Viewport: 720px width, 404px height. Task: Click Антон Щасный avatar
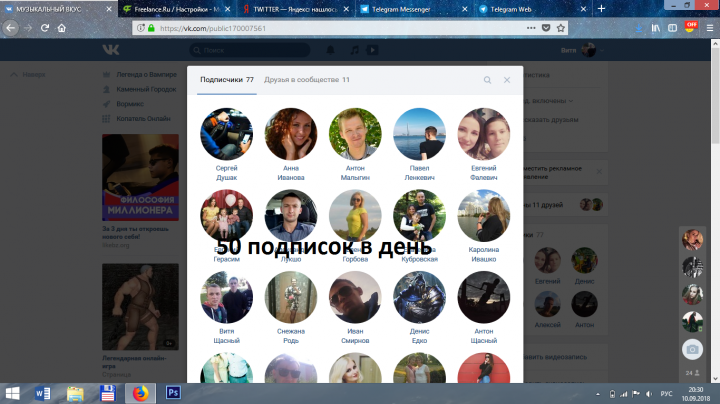(x=484, y=297)
